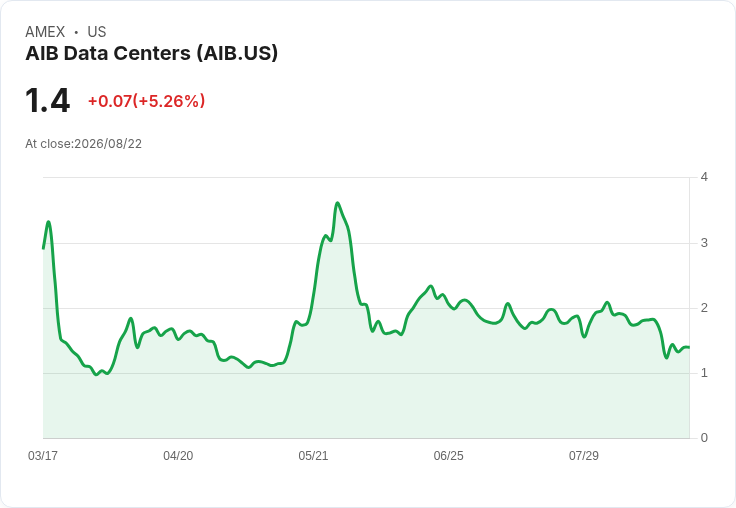Screen dimensions: 736x508
Task: Click the US market label
Action: (97, 32)
